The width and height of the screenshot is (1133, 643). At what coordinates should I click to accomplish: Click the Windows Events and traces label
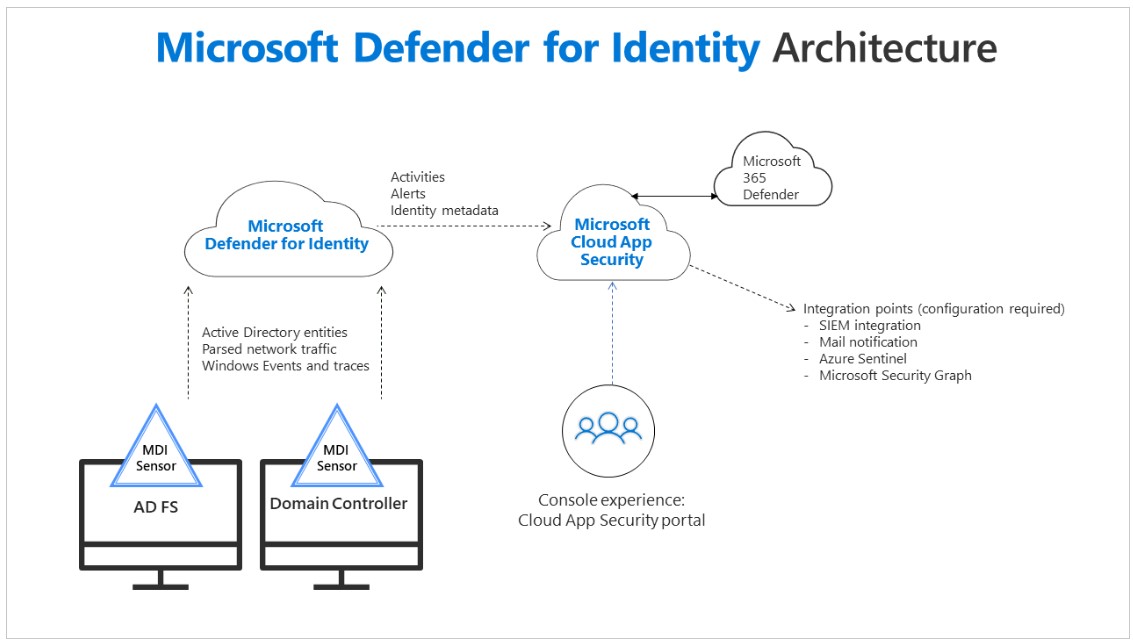(x=285, y=366)
